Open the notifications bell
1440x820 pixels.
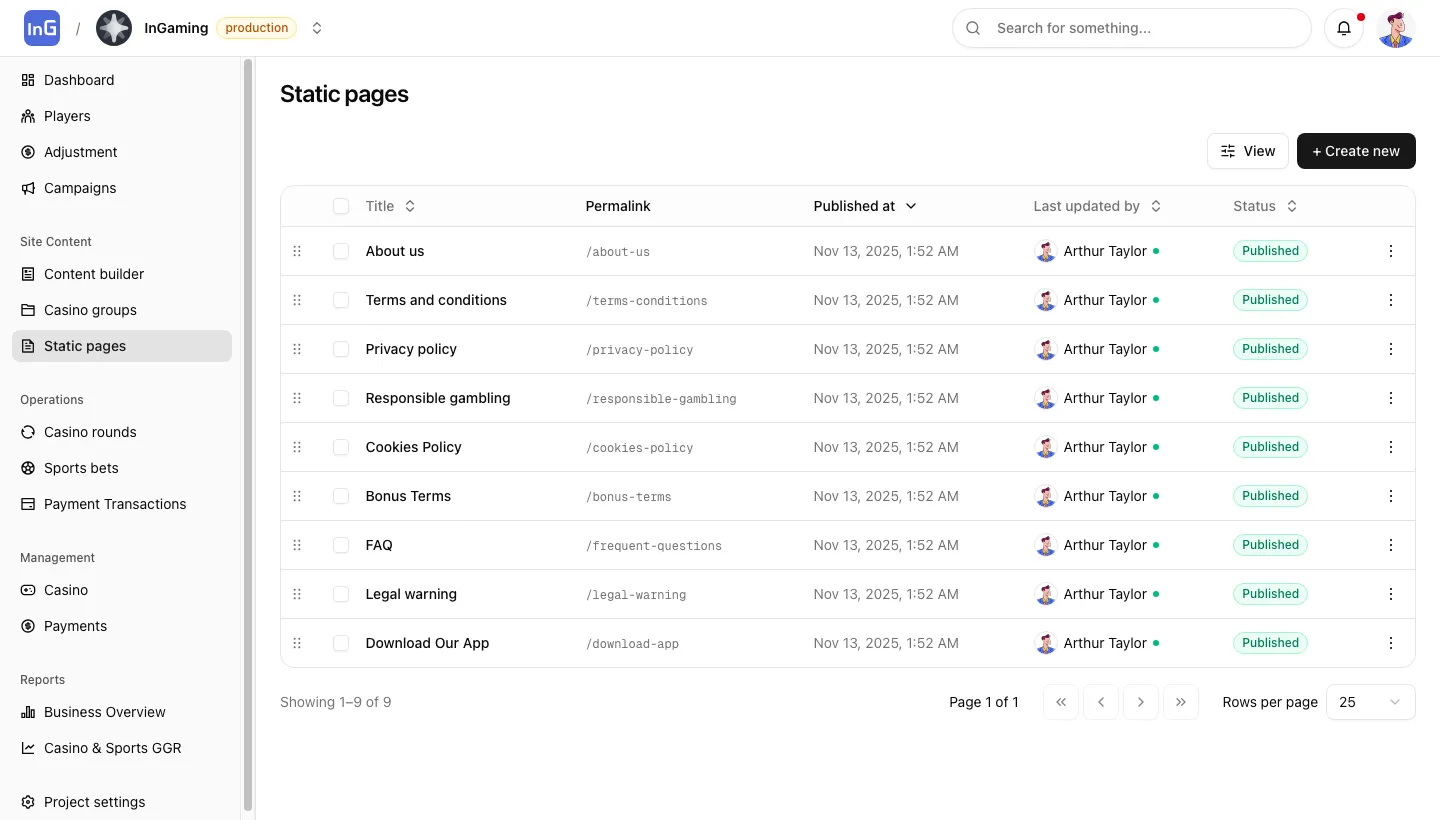pos(1344,28)
